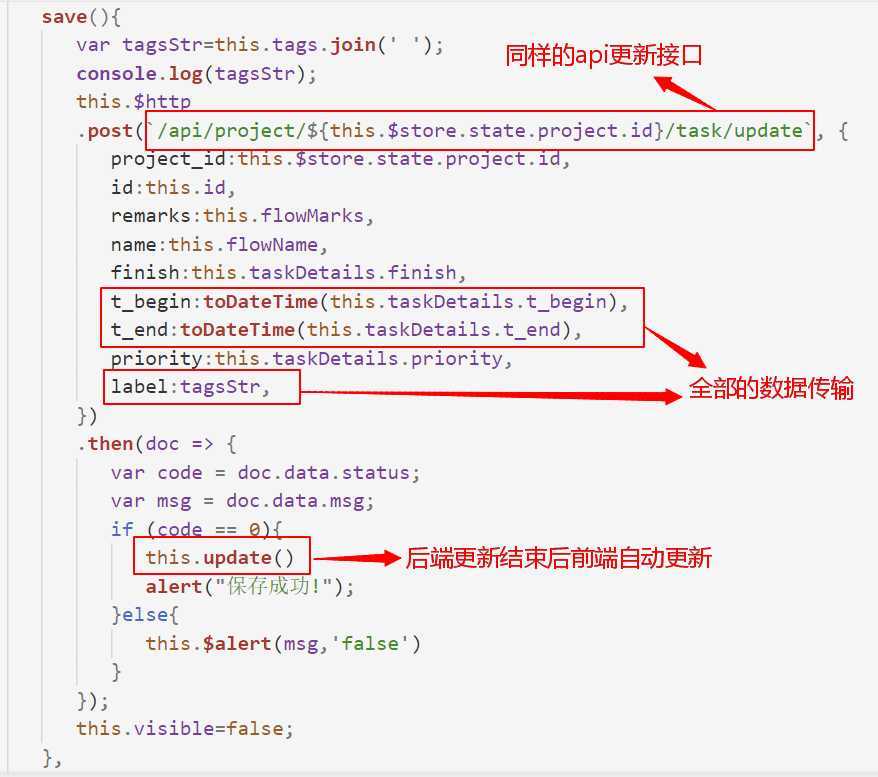Click the var msg = doc.data.msg line

click(242, 500)
